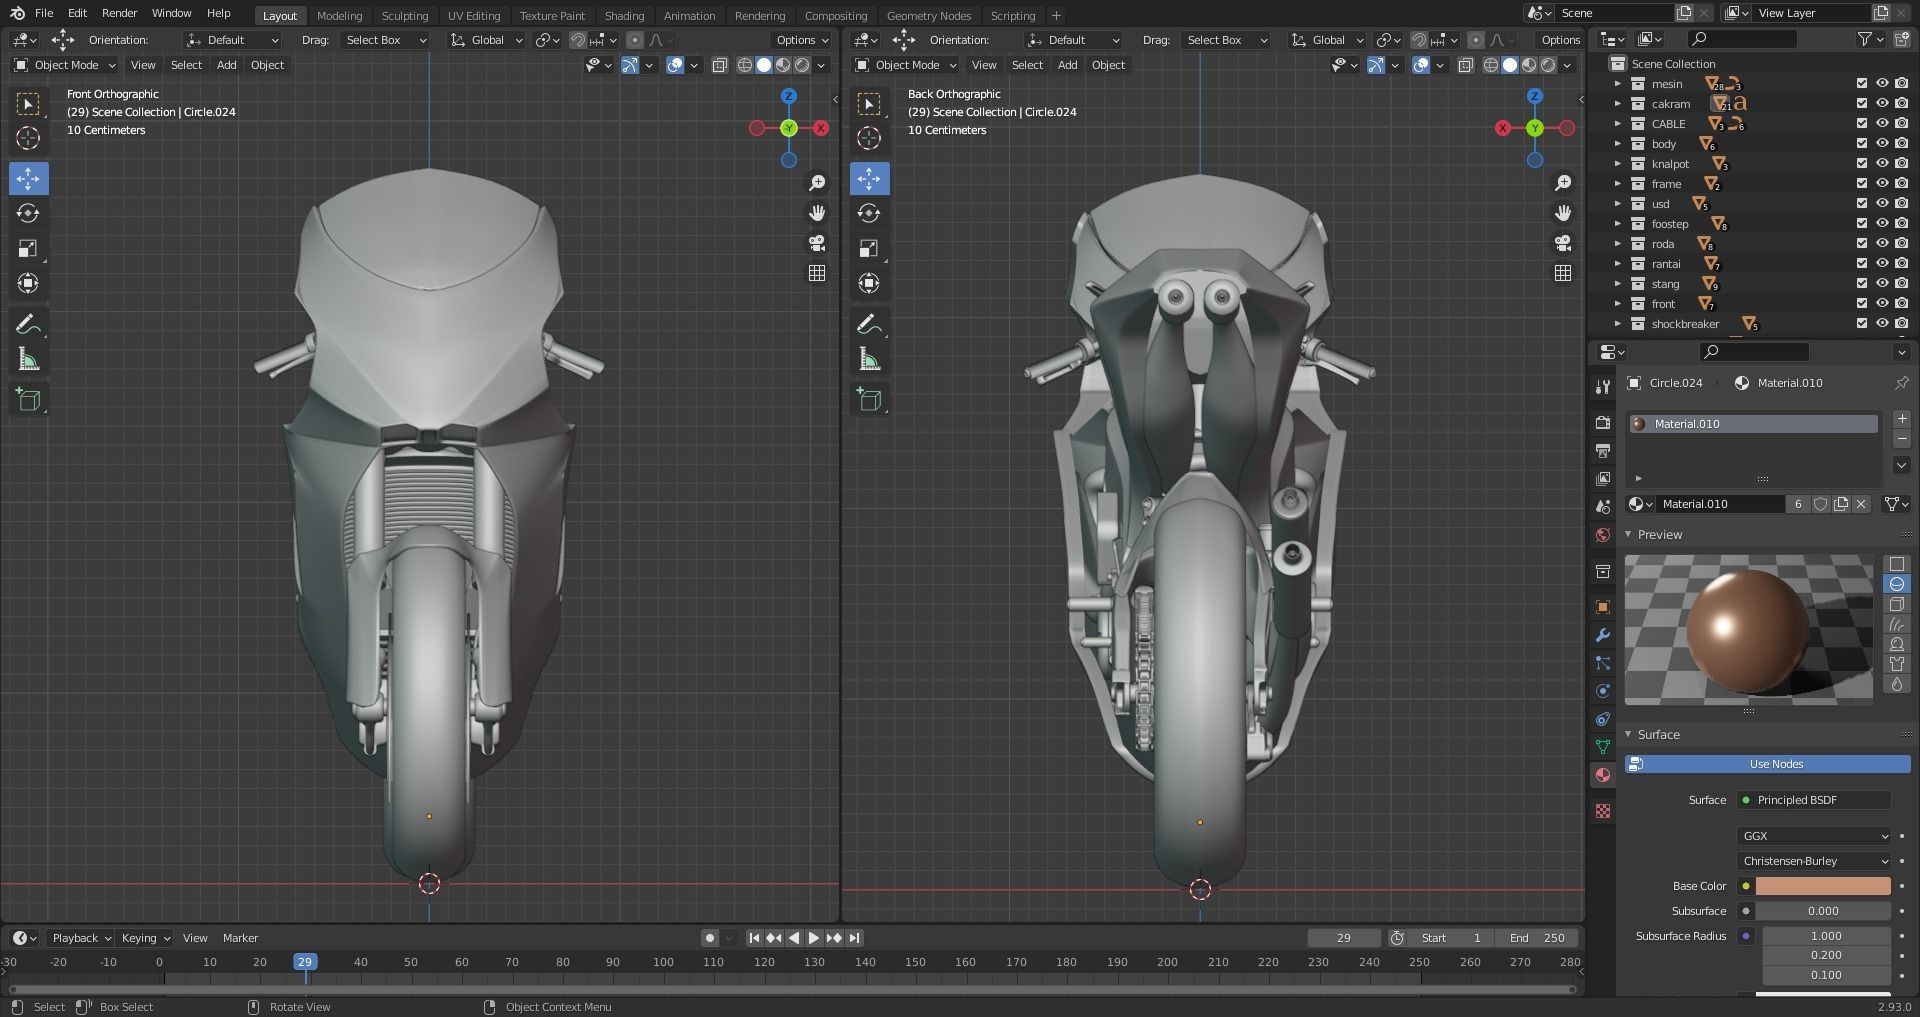Click Subsurface value slider
1920x1017 pixels.
1823,911
